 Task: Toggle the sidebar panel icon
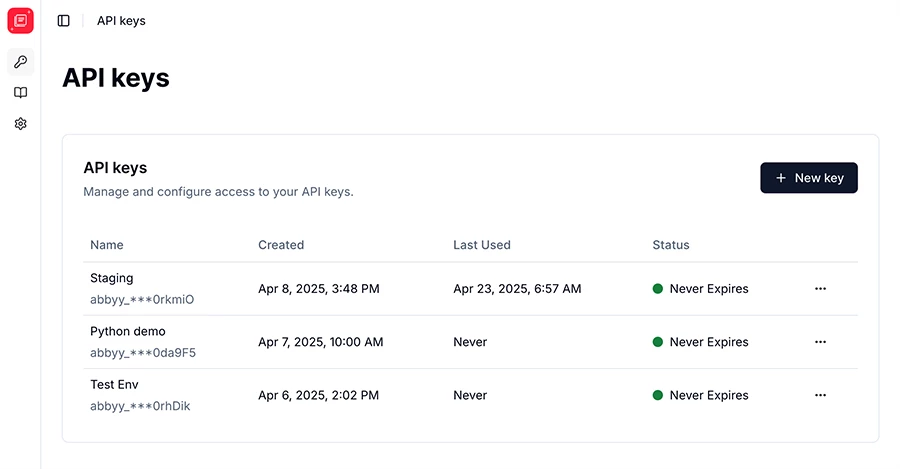pyautogui.click(x=64, y=21)
